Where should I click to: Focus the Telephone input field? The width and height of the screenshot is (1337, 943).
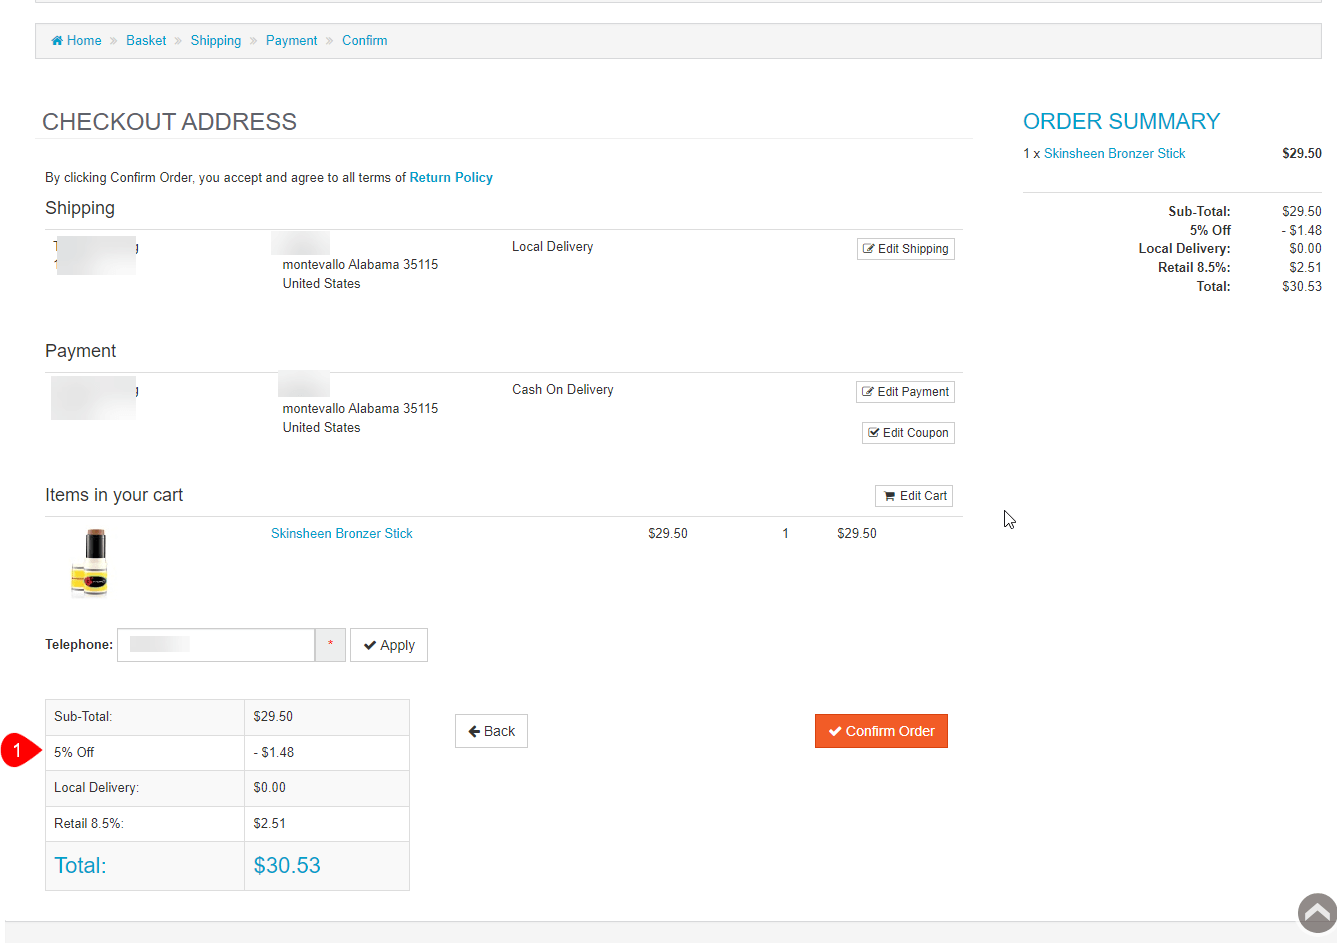[x=216, y=645]
